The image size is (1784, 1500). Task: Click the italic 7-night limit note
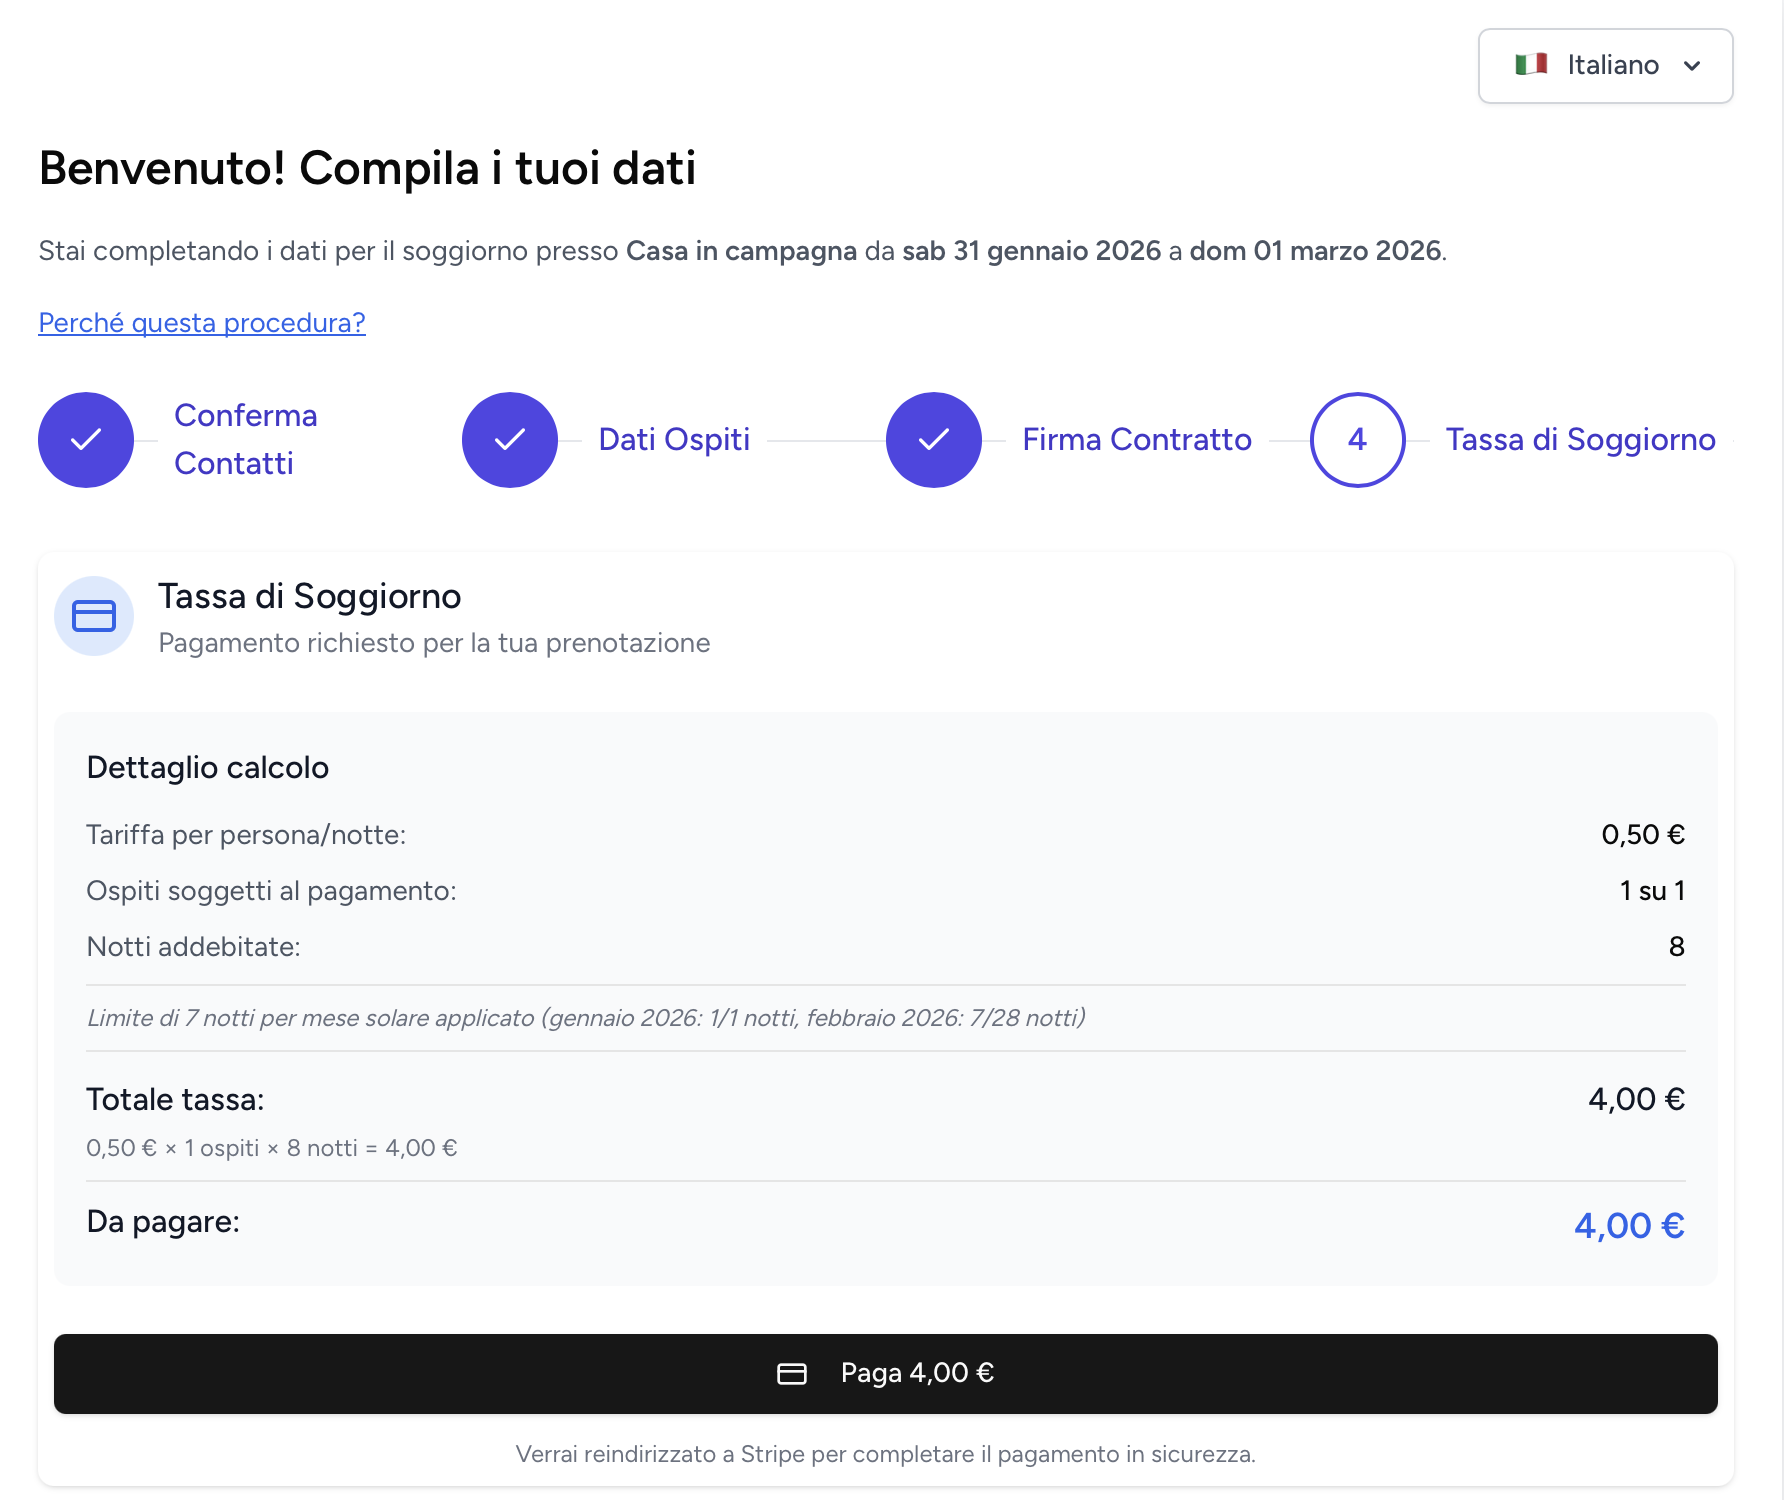(586, 1018)
